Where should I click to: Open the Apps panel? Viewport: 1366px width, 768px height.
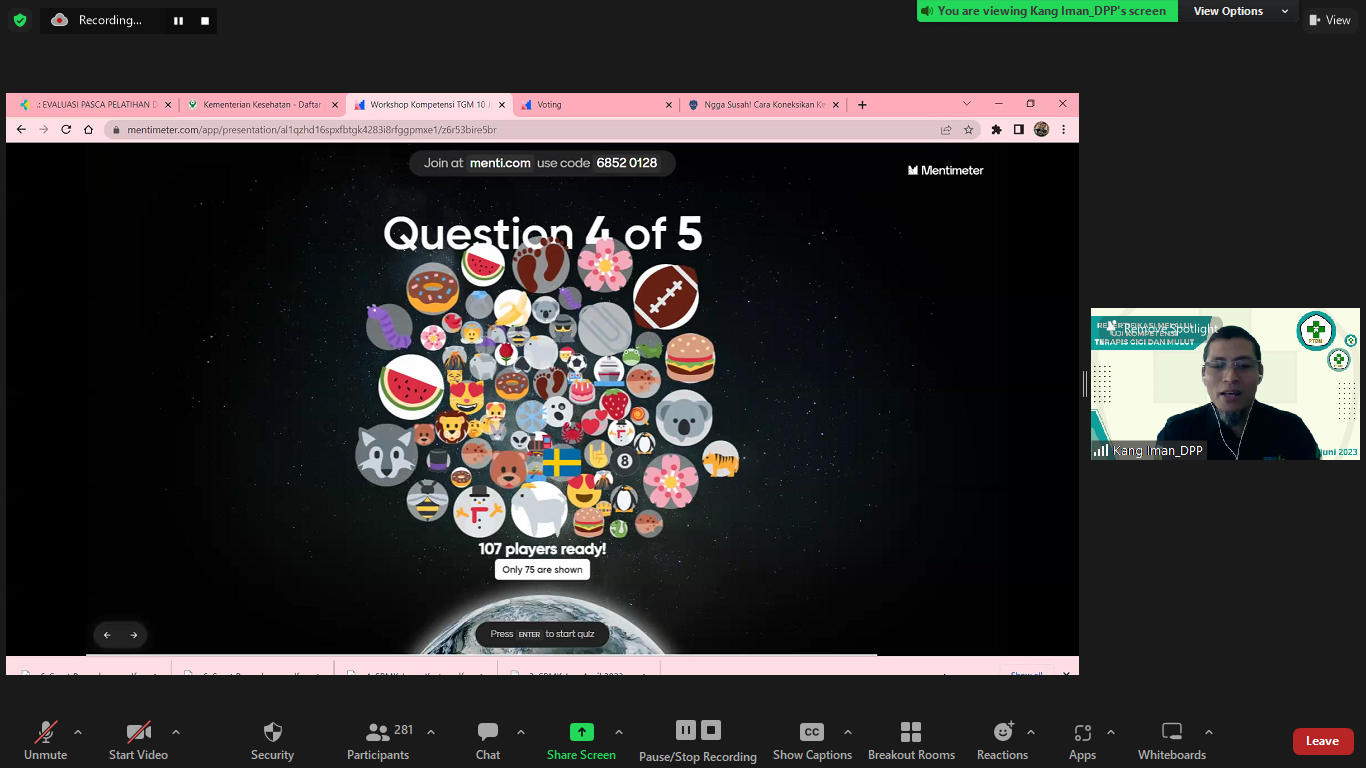coord(1082,741)
